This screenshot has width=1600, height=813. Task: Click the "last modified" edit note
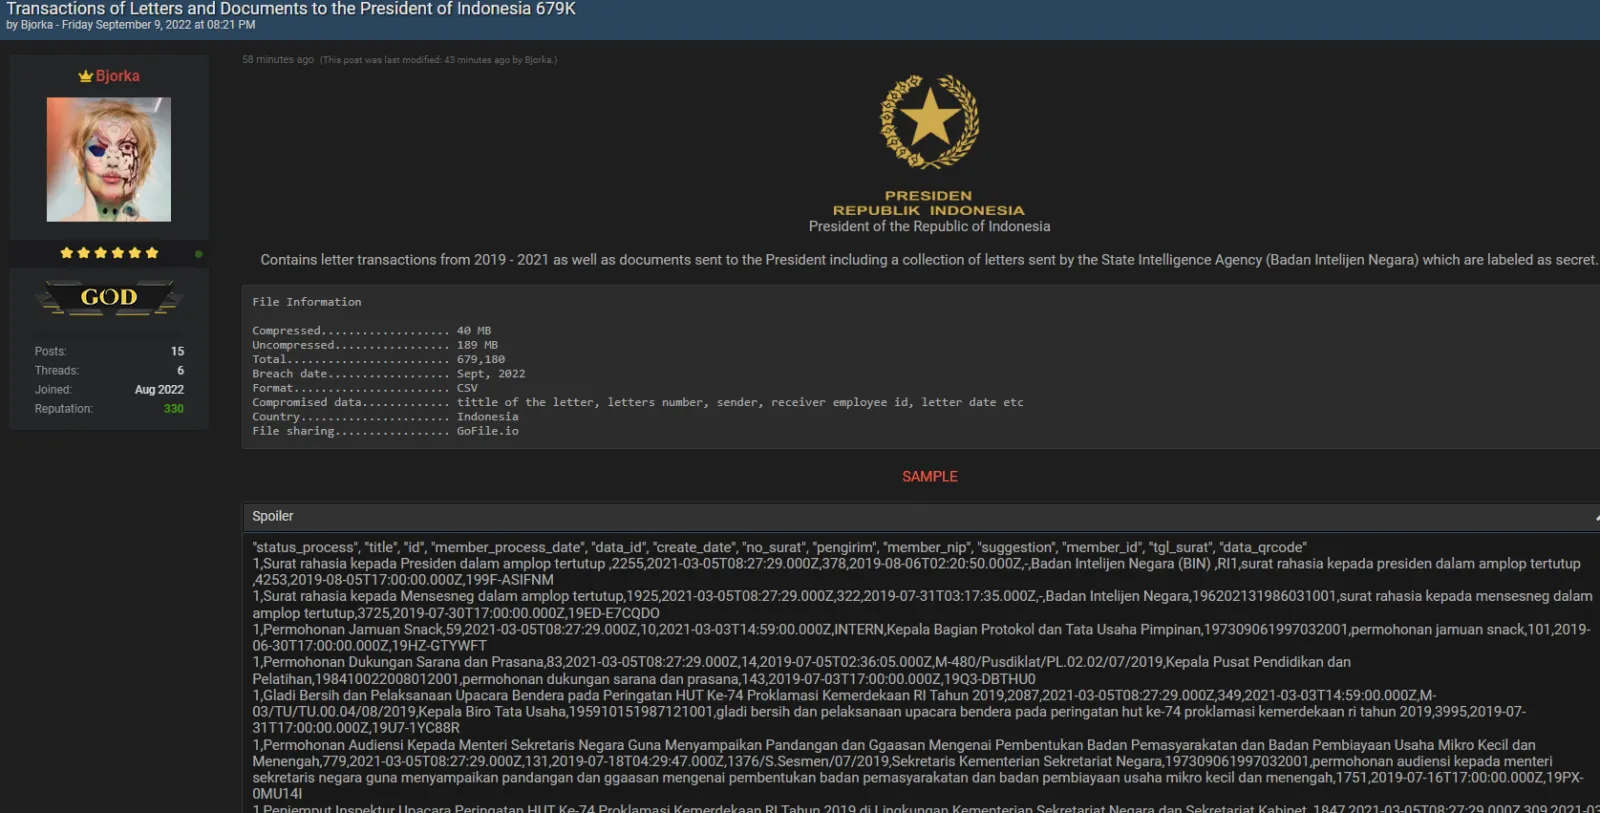click(x=438, y=60)
